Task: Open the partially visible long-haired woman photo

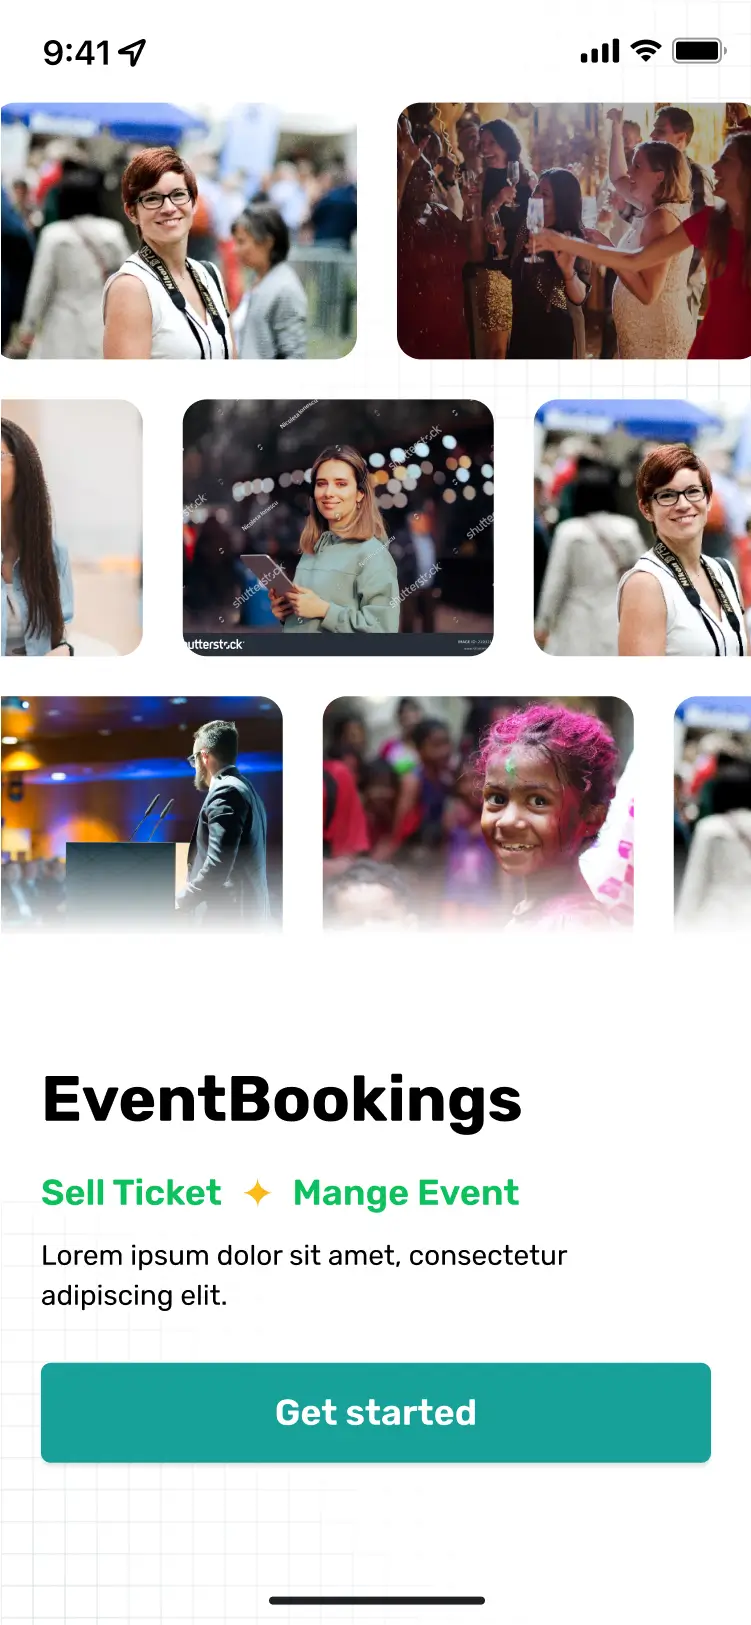Action: coord(71,528)
